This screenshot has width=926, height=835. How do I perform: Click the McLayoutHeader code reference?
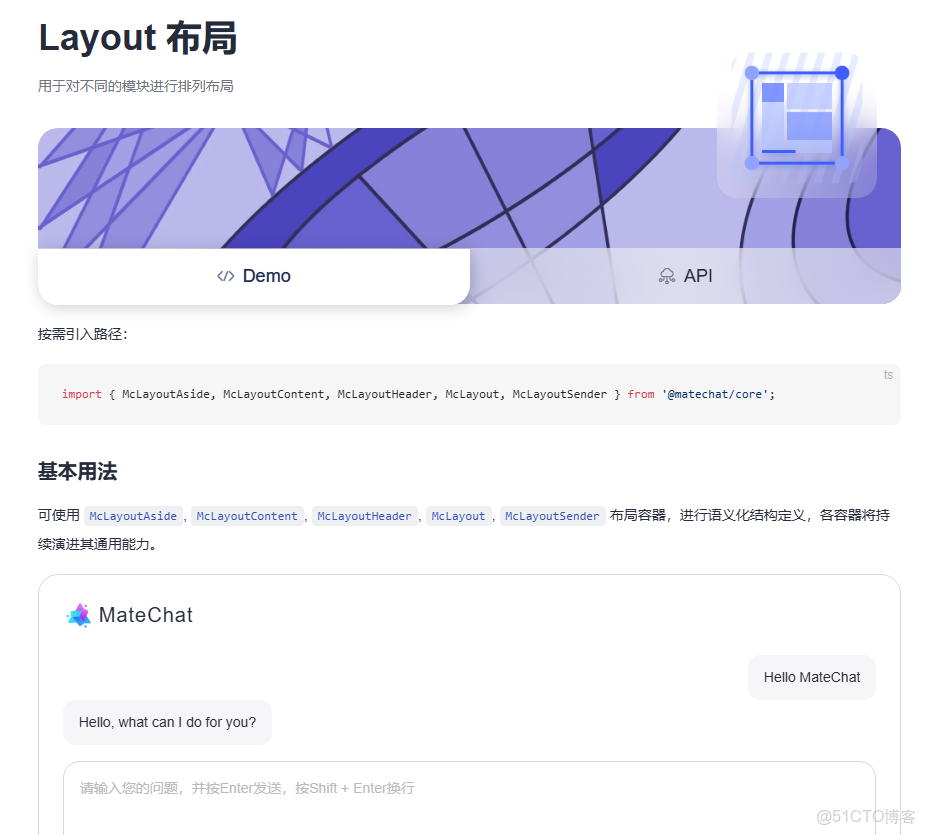(x=365, y=515)
